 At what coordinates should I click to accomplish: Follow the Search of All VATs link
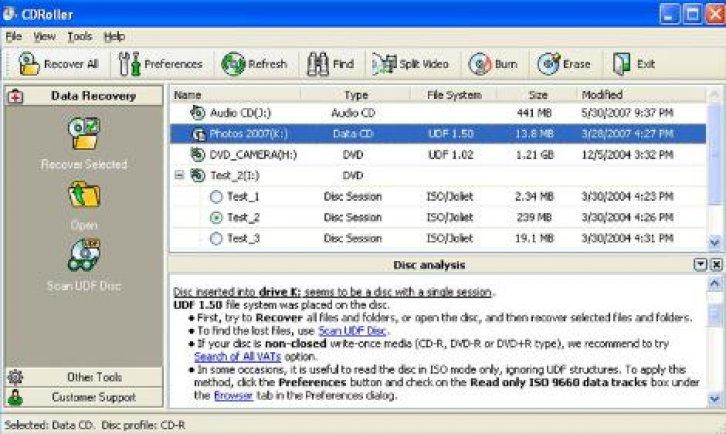point(238,357)
